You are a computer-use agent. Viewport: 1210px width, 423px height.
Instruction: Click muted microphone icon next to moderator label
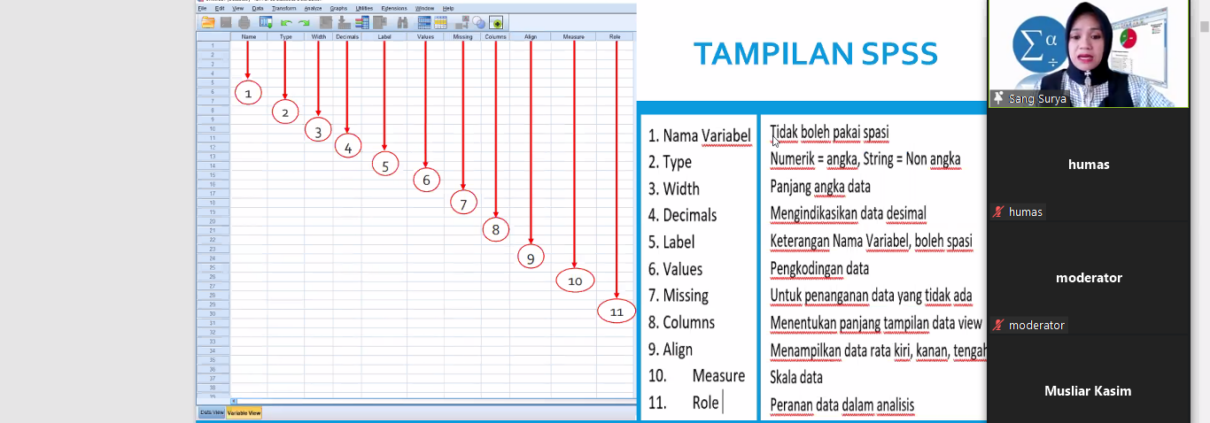[998, 325]
